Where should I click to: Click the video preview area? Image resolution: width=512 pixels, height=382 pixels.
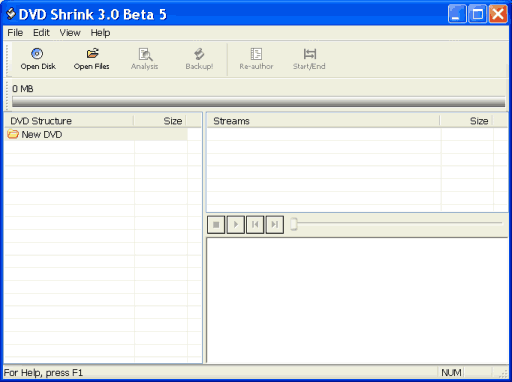click(357, 300)
